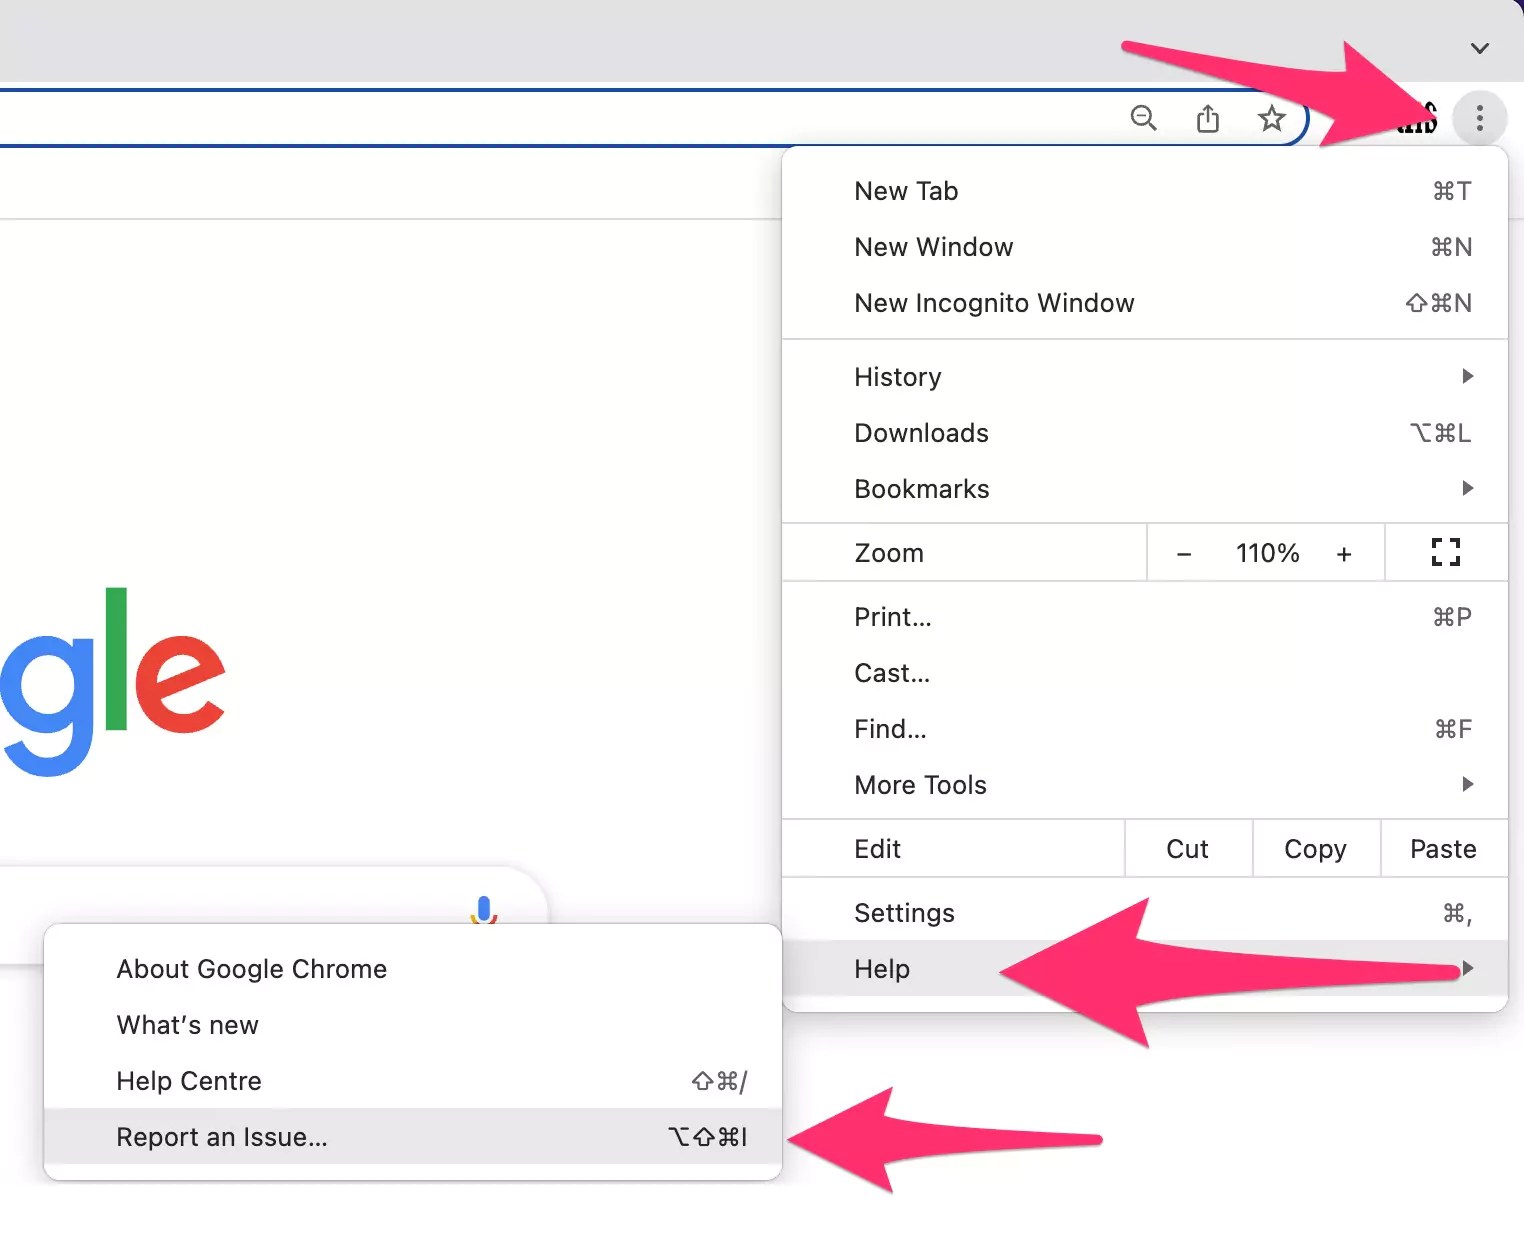
Task: Open a New Incognito Window
Action: tap(994, 303)
